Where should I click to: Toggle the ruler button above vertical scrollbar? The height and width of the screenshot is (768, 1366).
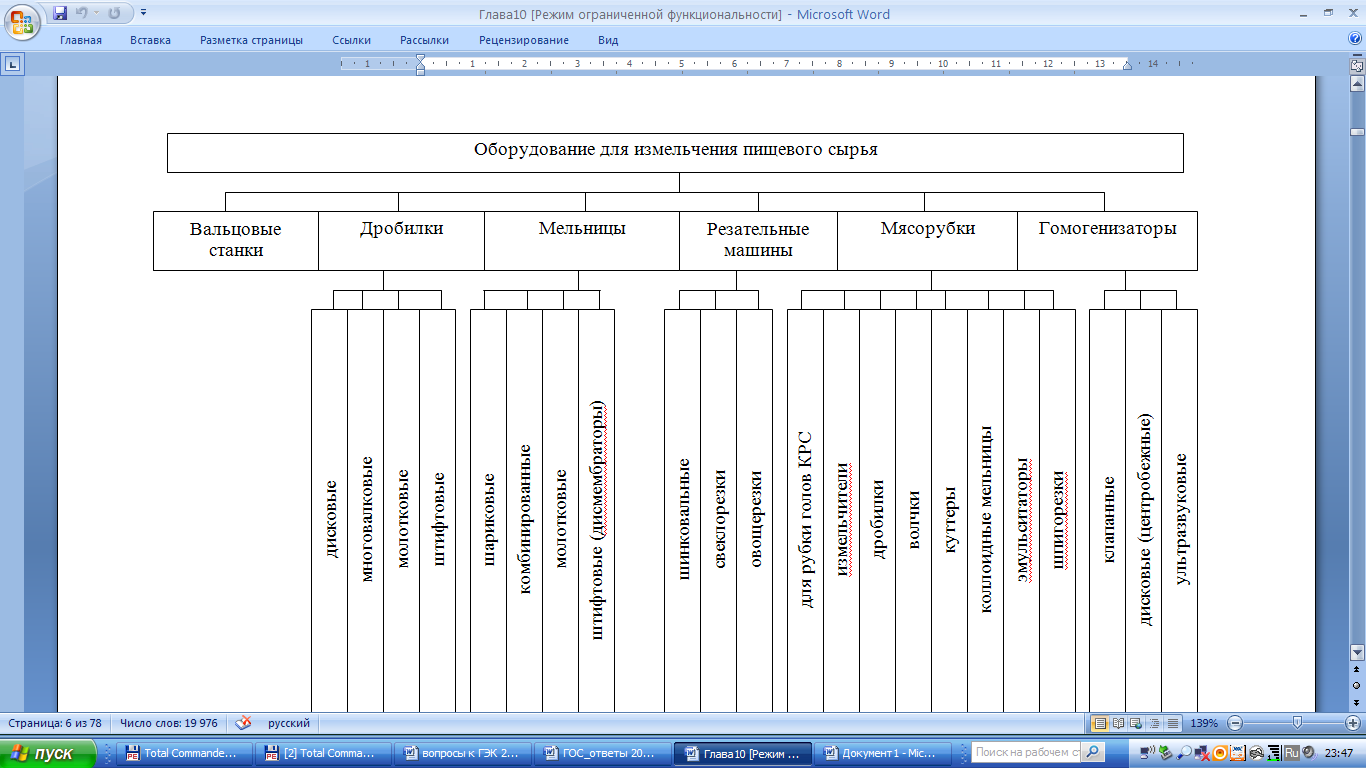pos(1357,64)
